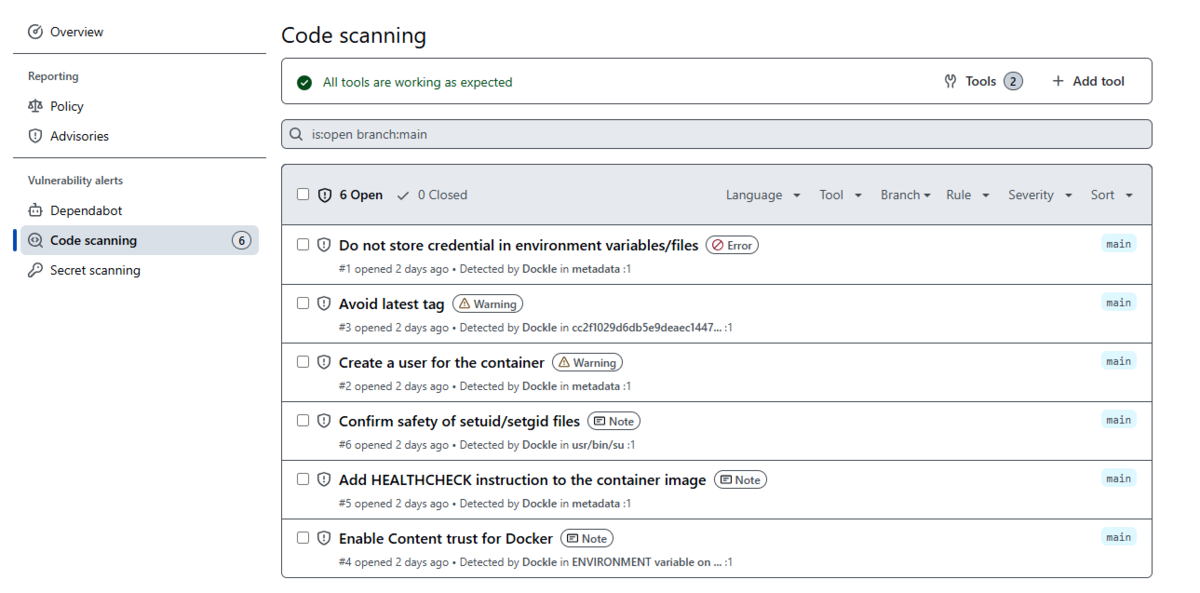The height and width of the screenshot is (593, 1200).
Task: Show the 0 Closed alerts tab
Action: 432,195
